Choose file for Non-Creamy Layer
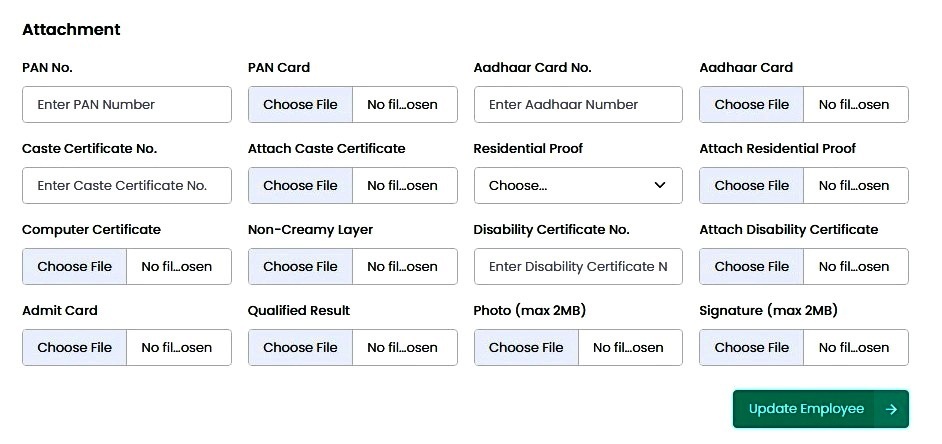 coord(301,267)
